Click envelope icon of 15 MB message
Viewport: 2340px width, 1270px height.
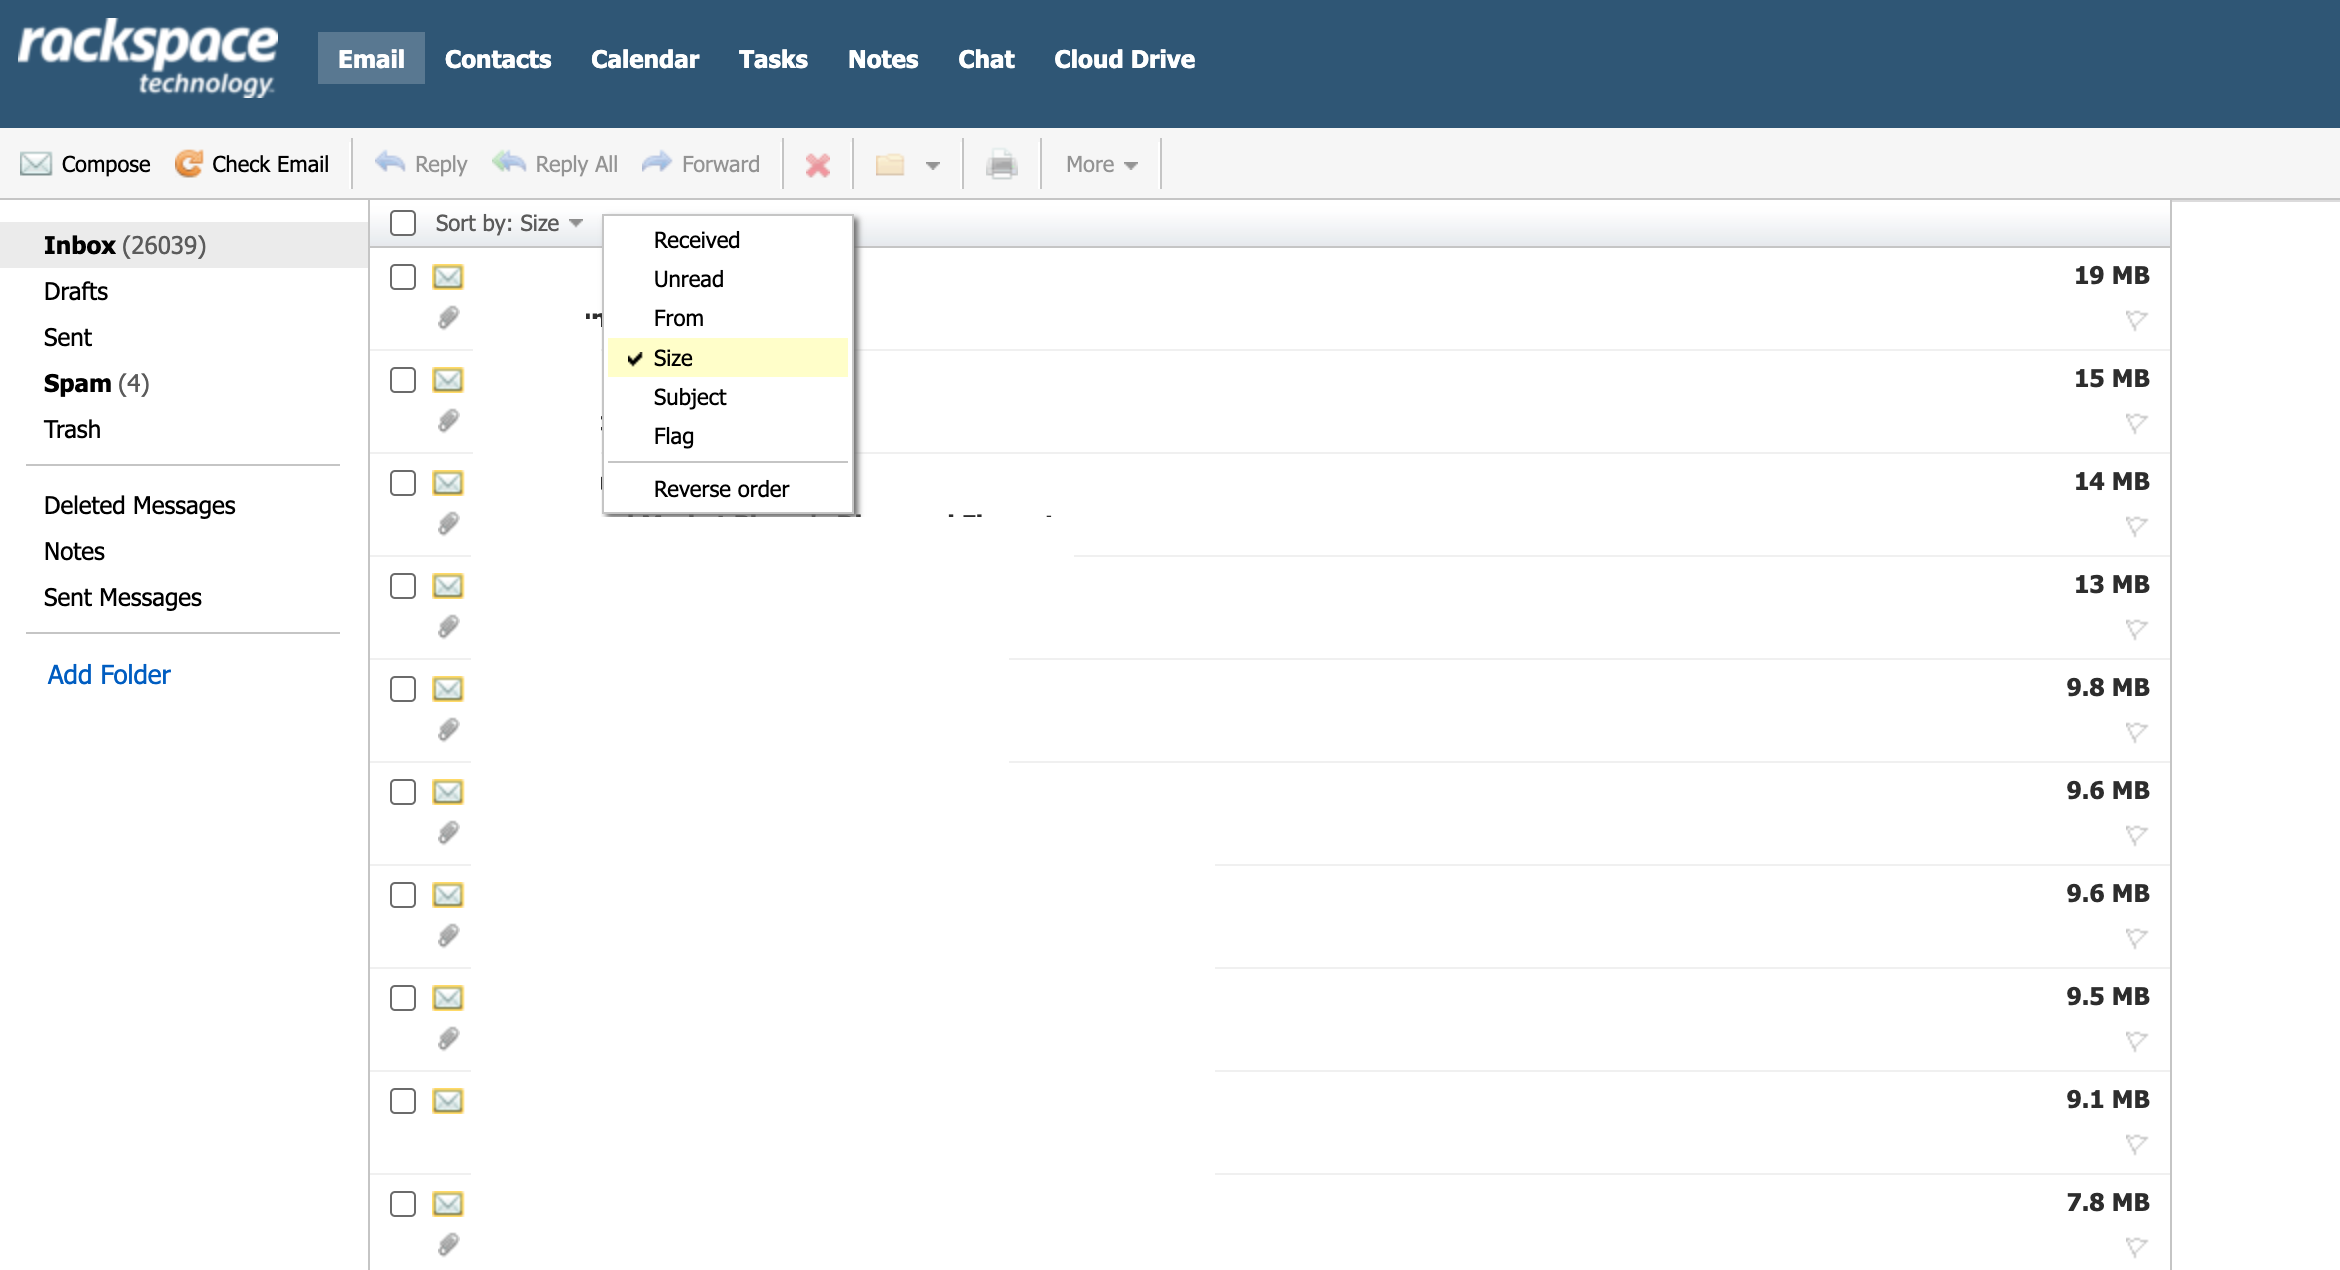448,380
